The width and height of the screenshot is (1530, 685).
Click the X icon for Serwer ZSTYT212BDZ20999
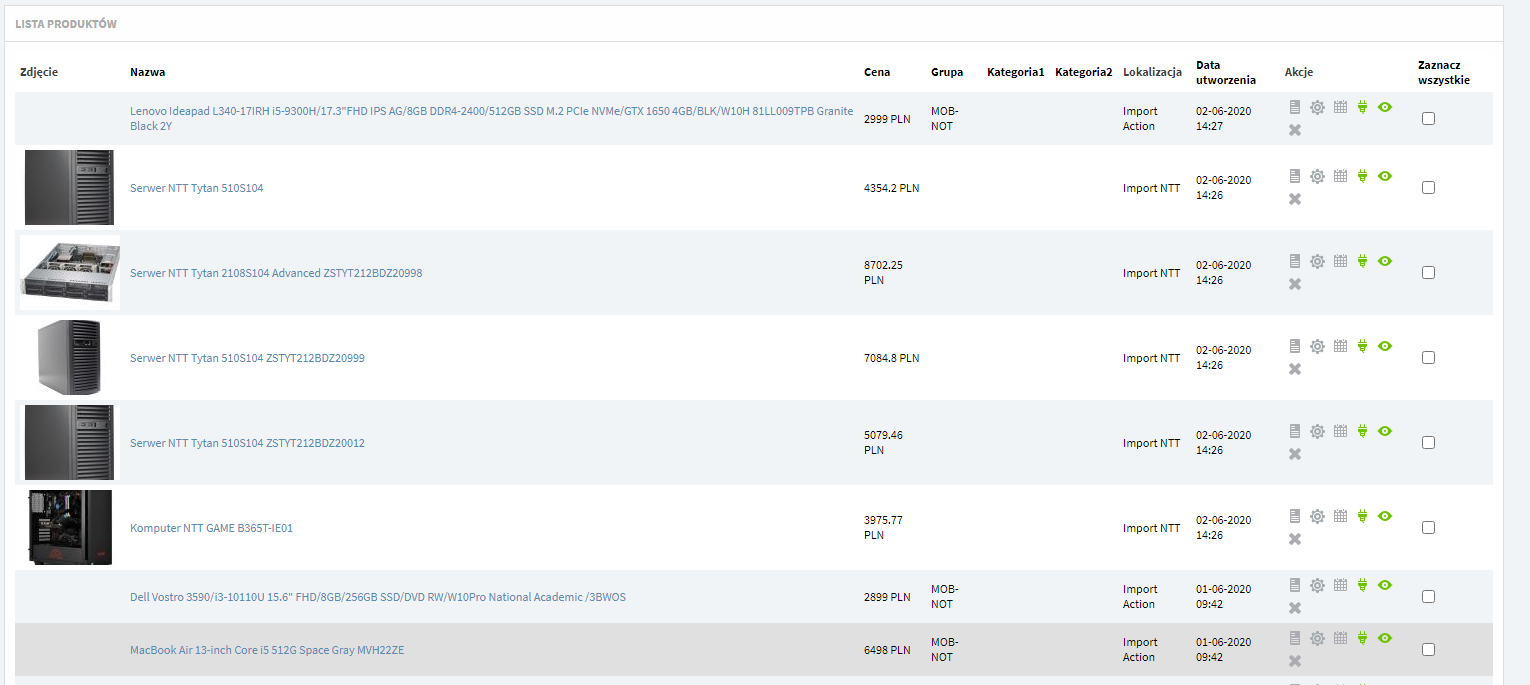(1295, 369)
